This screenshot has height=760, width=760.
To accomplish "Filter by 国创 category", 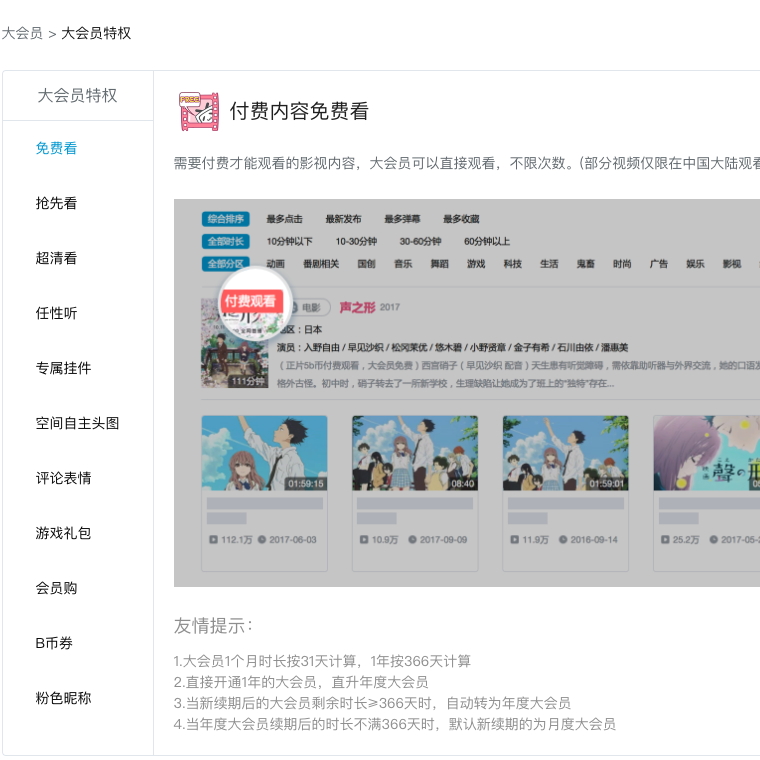I will pyautogui.click(x=366, y=264).
